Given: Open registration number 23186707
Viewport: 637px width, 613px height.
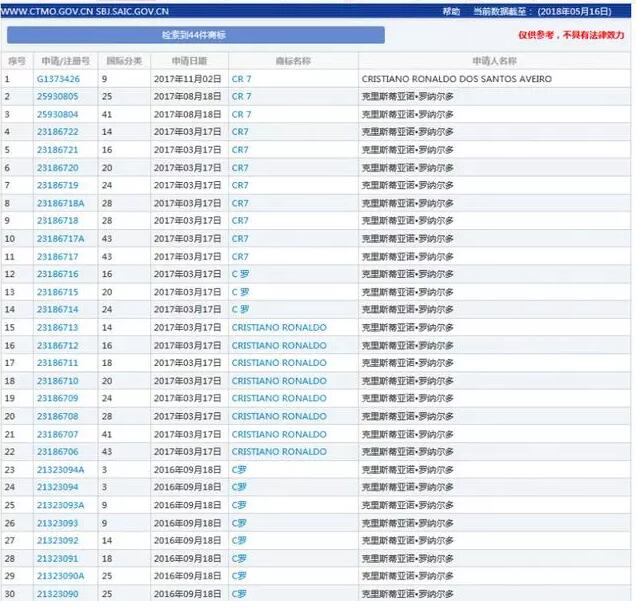Looking at the screenshot, I should coord(57,434).
